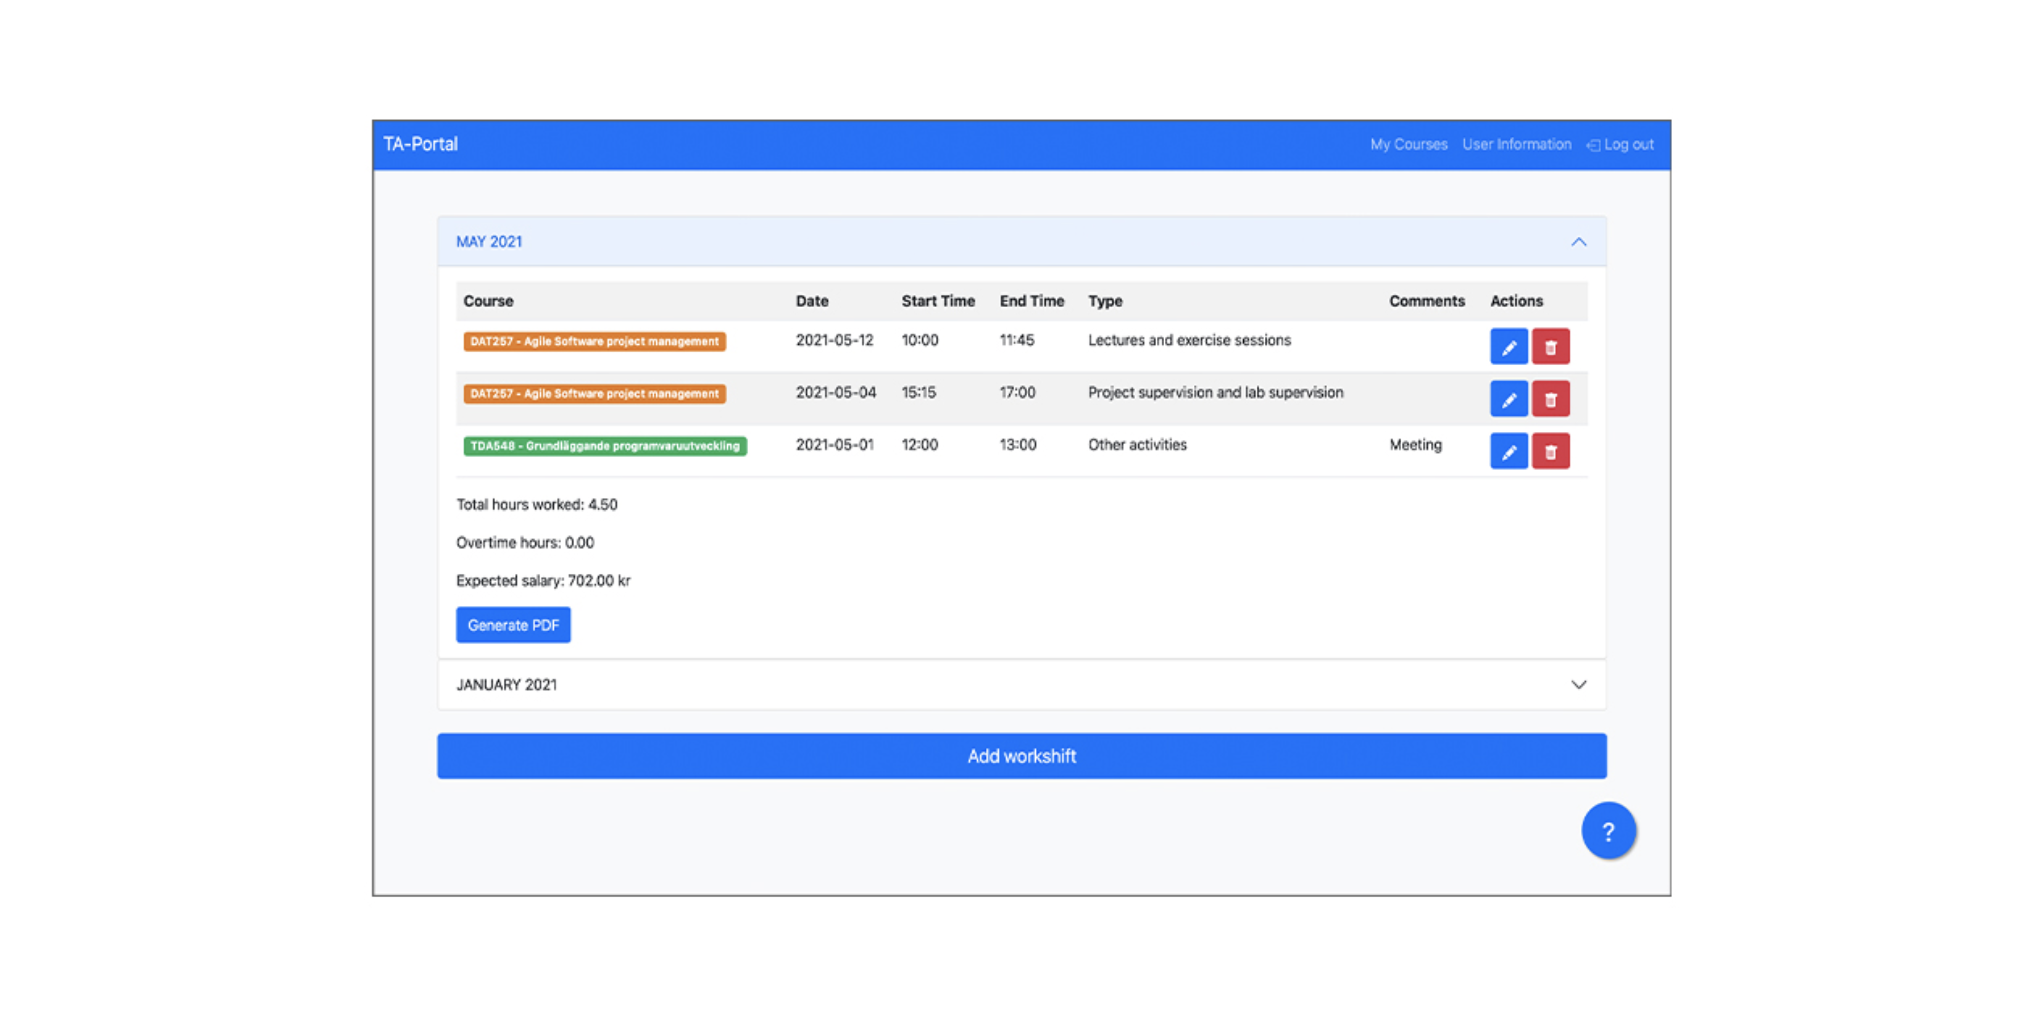
Task: Click 'Project supervision and lab supervision' type
Action: (1215, 392)
